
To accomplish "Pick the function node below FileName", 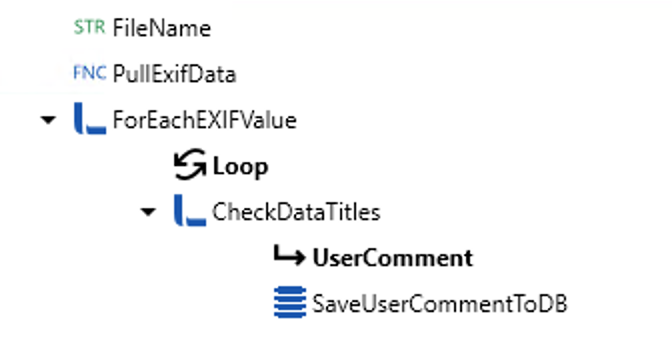I will pos(174,74).
